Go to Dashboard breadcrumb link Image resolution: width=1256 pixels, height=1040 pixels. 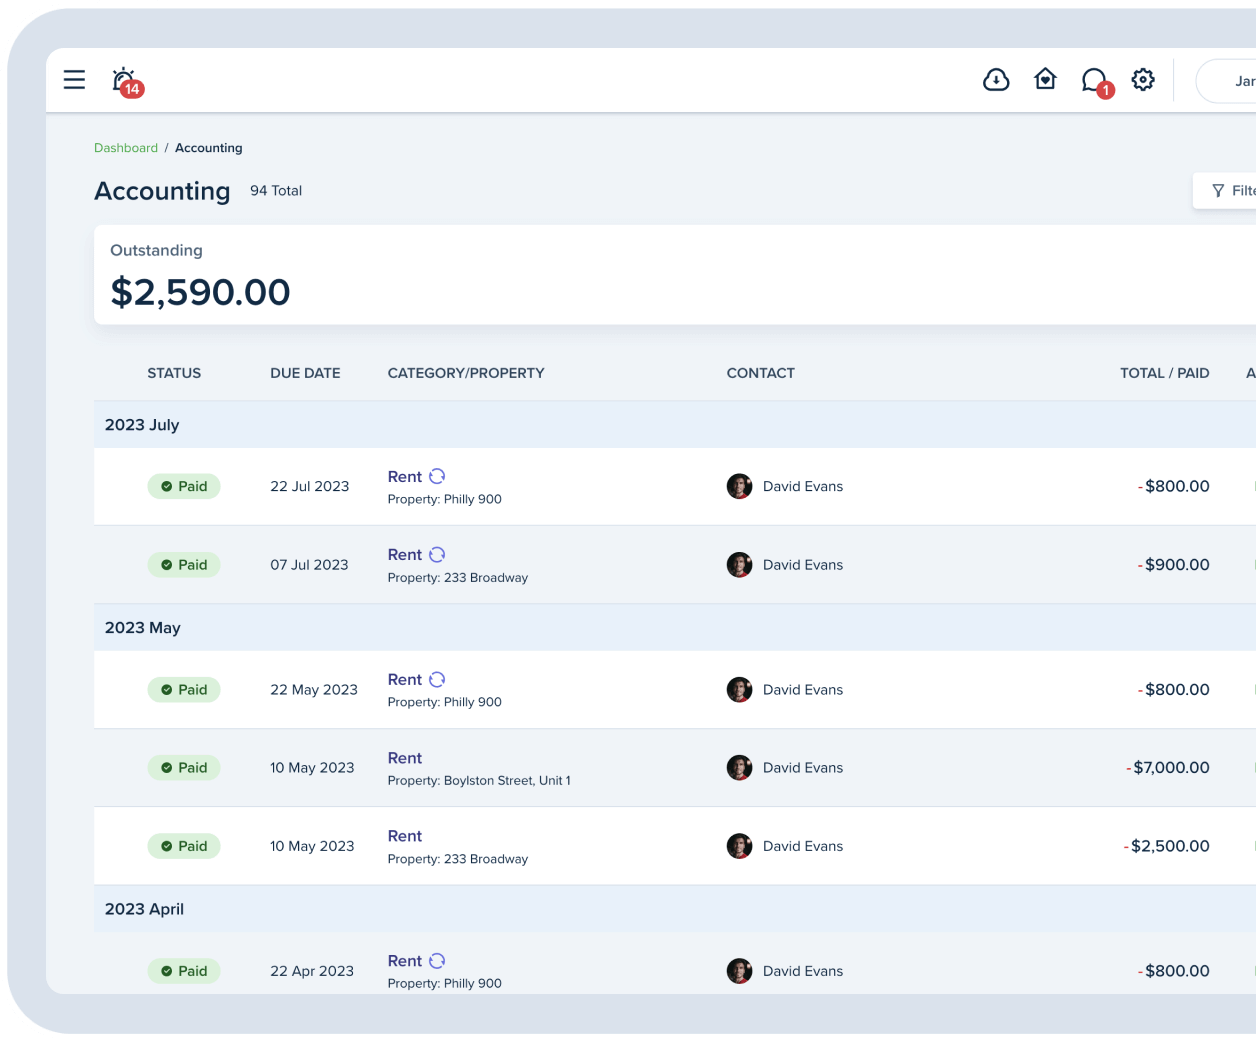[126, 148]
